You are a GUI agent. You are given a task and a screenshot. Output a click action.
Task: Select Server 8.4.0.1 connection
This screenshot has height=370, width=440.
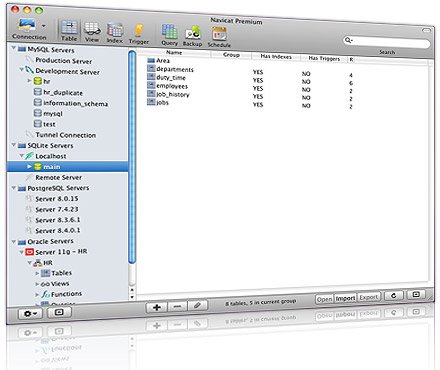[57, 230]
